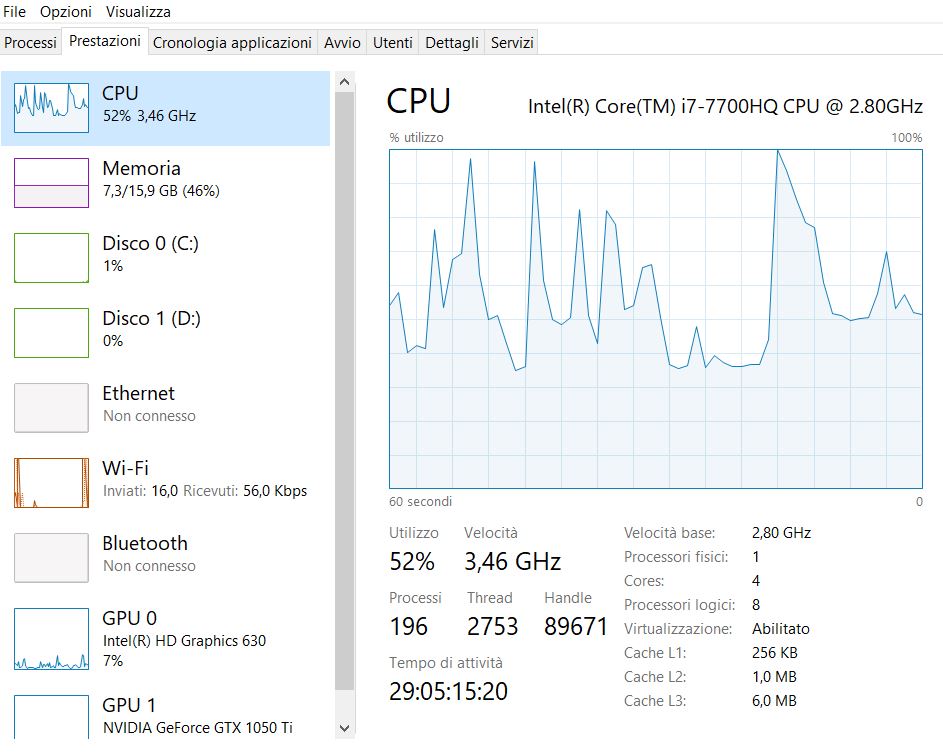The height and width of the screenshot is (754, 943).
Task: Select the Disco 1 (D:) graph icon
Action: click(51, 333)
